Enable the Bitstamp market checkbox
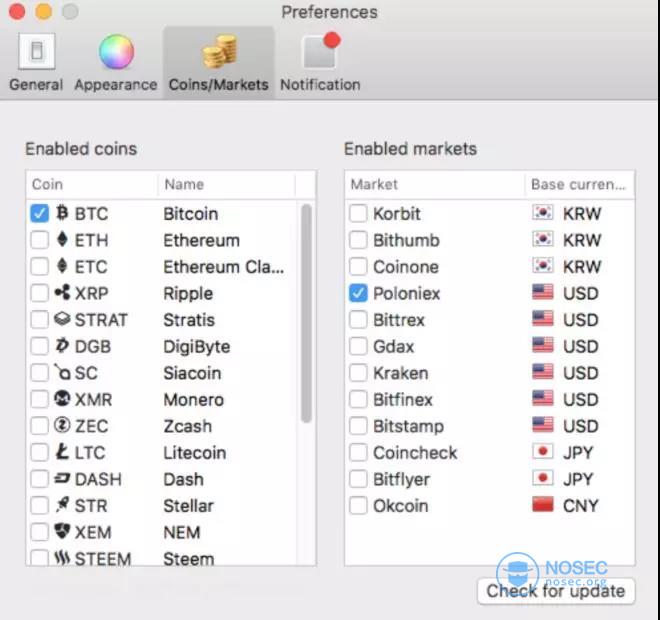 click(x=358, y=426)
